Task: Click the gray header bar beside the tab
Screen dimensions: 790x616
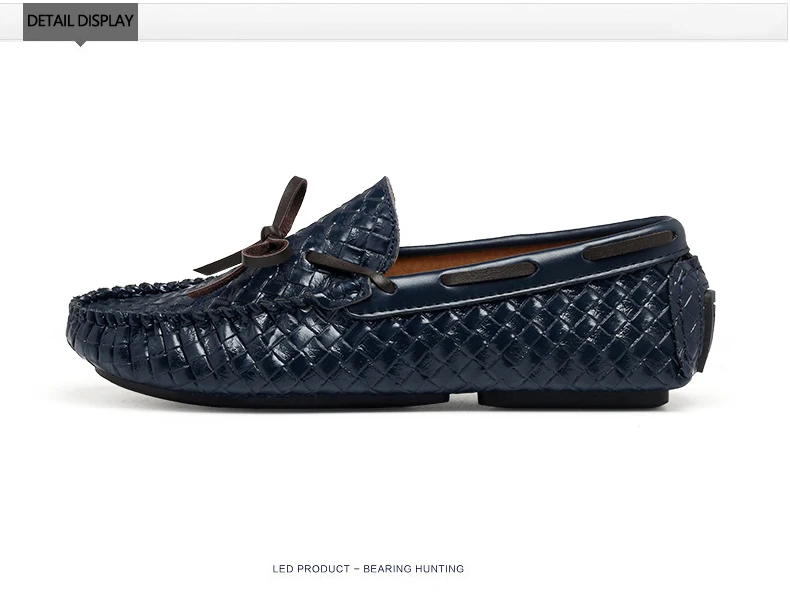Action: [x=463, y=21]
